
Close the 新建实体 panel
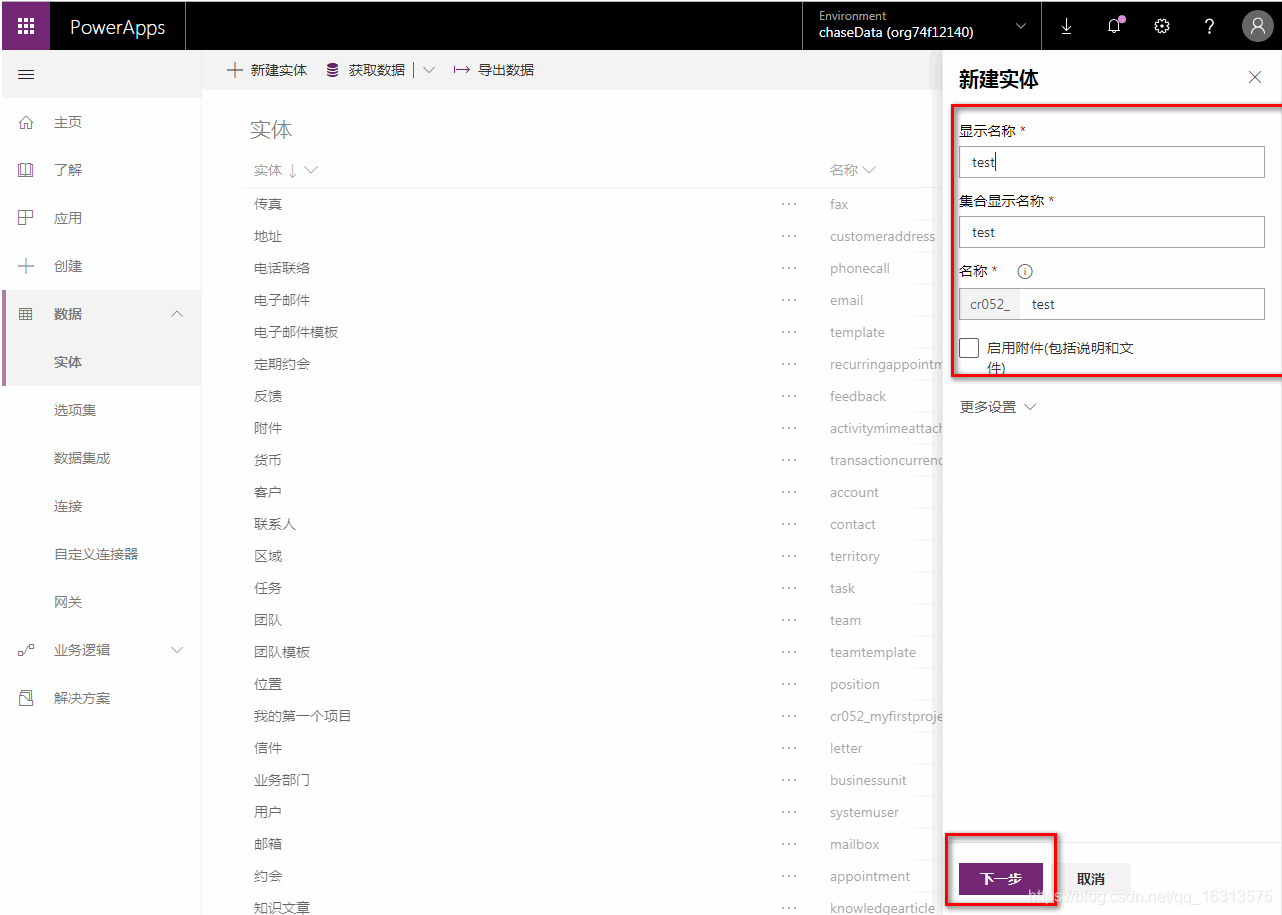pyautogui.click(x=1255, y=77)
